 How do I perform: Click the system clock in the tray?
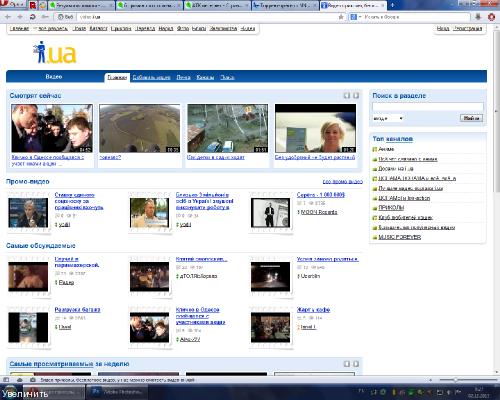479,392
